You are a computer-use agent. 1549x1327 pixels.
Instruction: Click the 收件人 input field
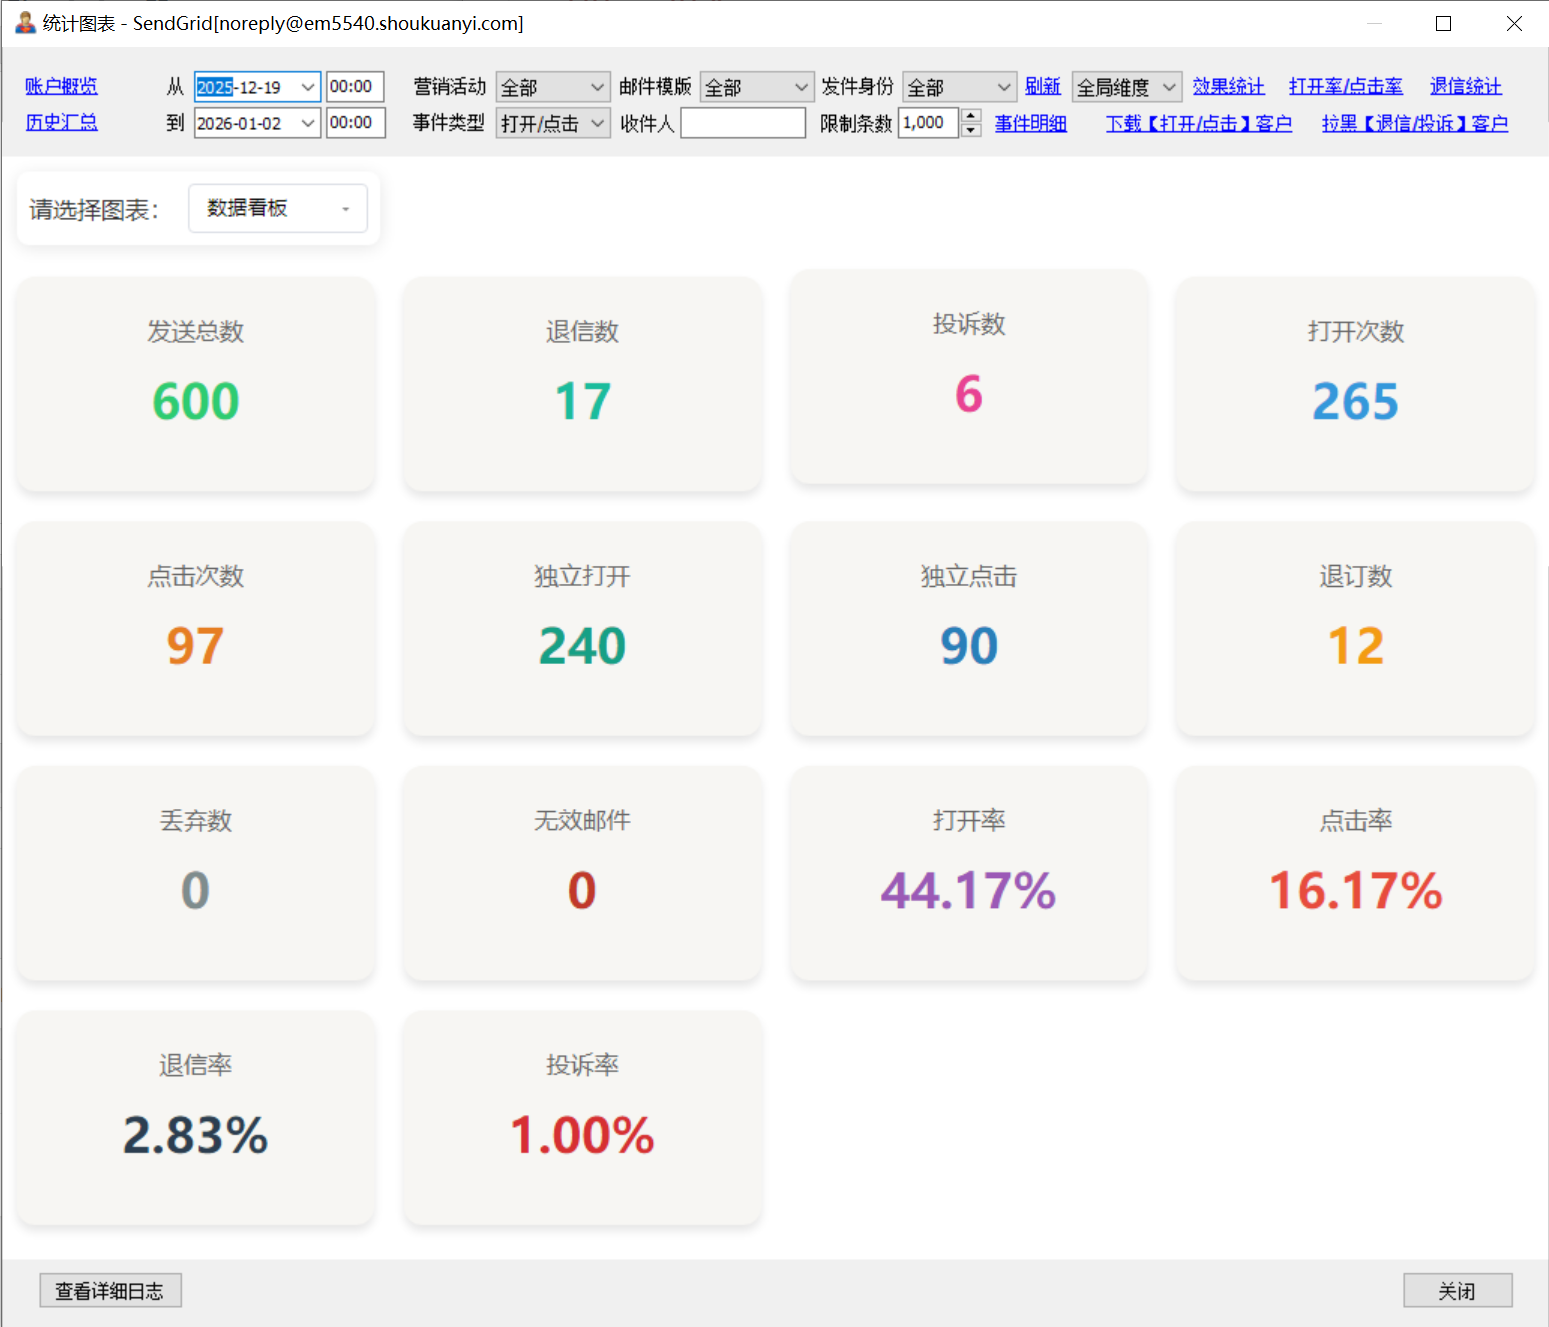[x=742, y=124]
